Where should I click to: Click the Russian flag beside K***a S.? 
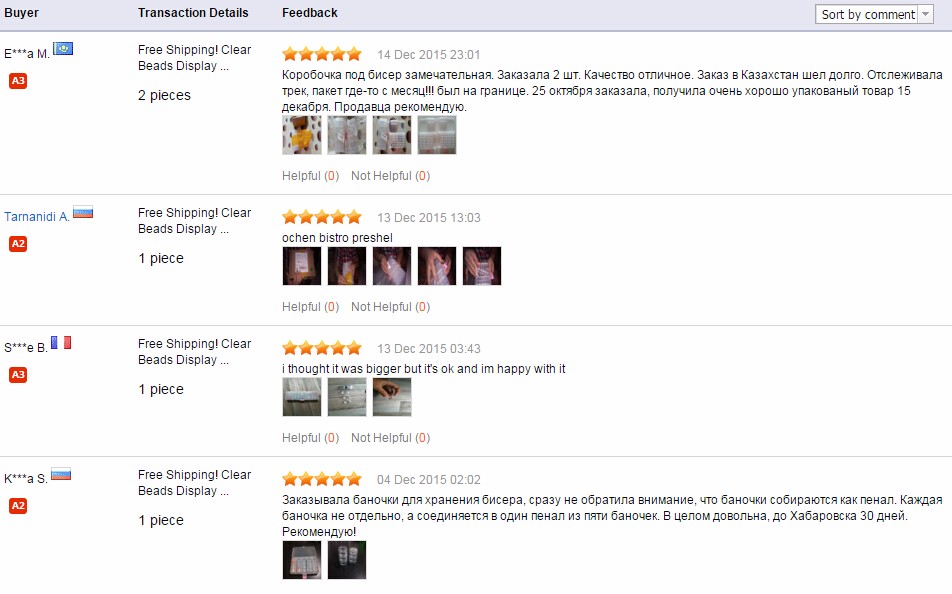pyautogui.click(x=61, y=474)
